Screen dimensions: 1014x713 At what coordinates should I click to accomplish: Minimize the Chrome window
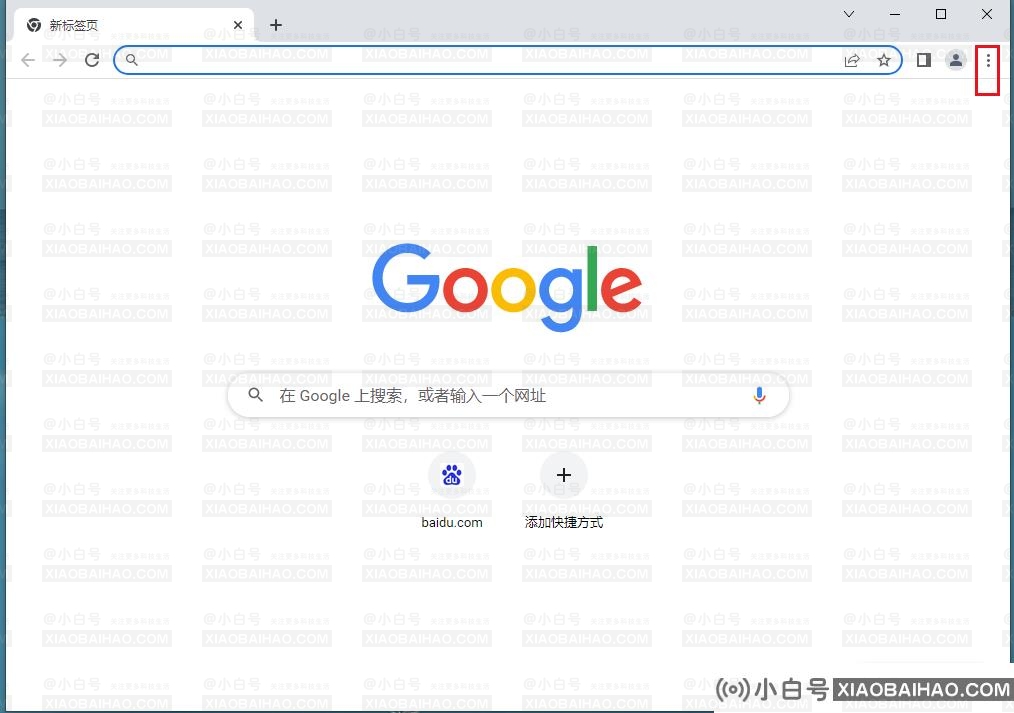point(895,14)
